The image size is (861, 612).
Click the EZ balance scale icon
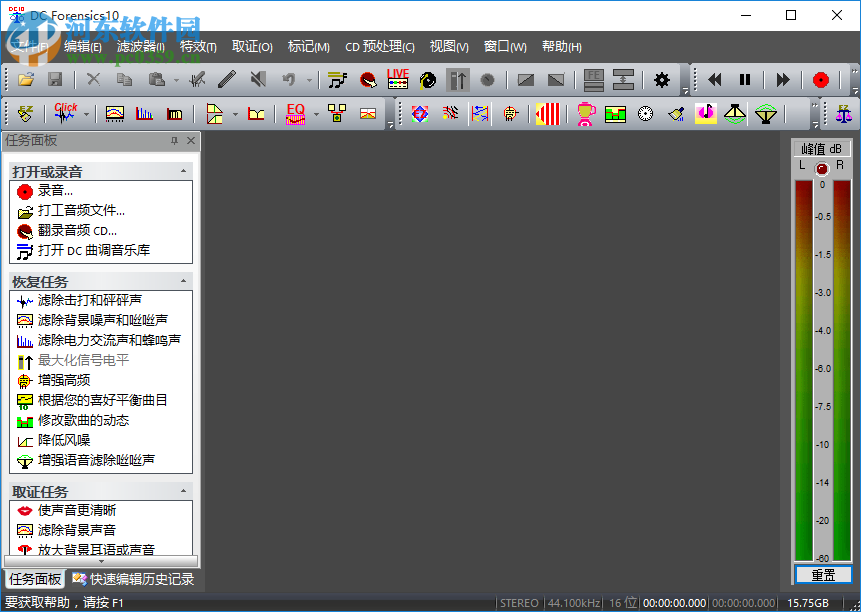point(844,114)
